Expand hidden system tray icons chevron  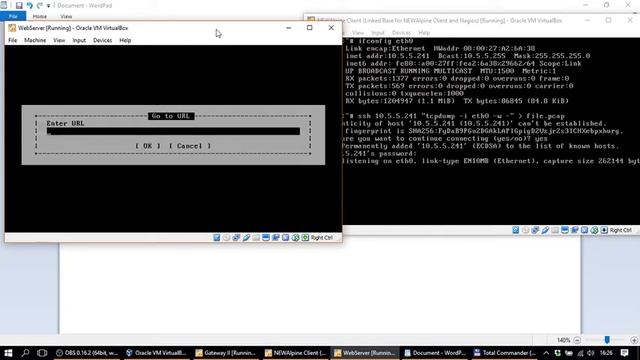pos(546,353)
